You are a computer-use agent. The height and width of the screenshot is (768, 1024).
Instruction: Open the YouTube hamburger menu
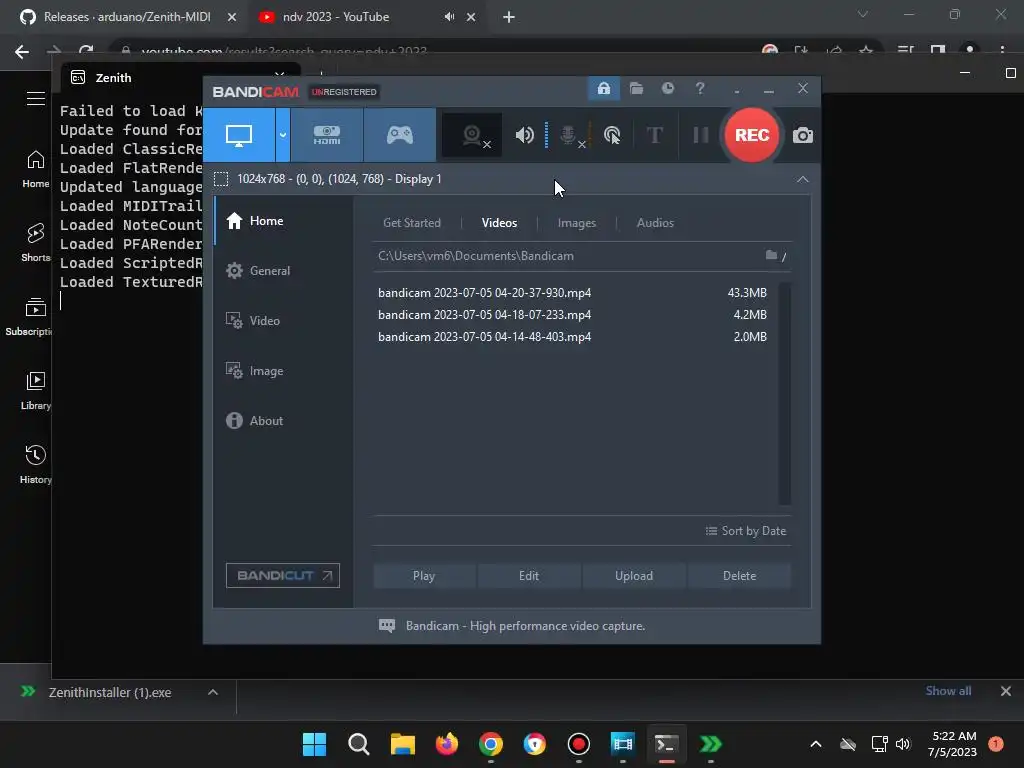pos(36,99)
